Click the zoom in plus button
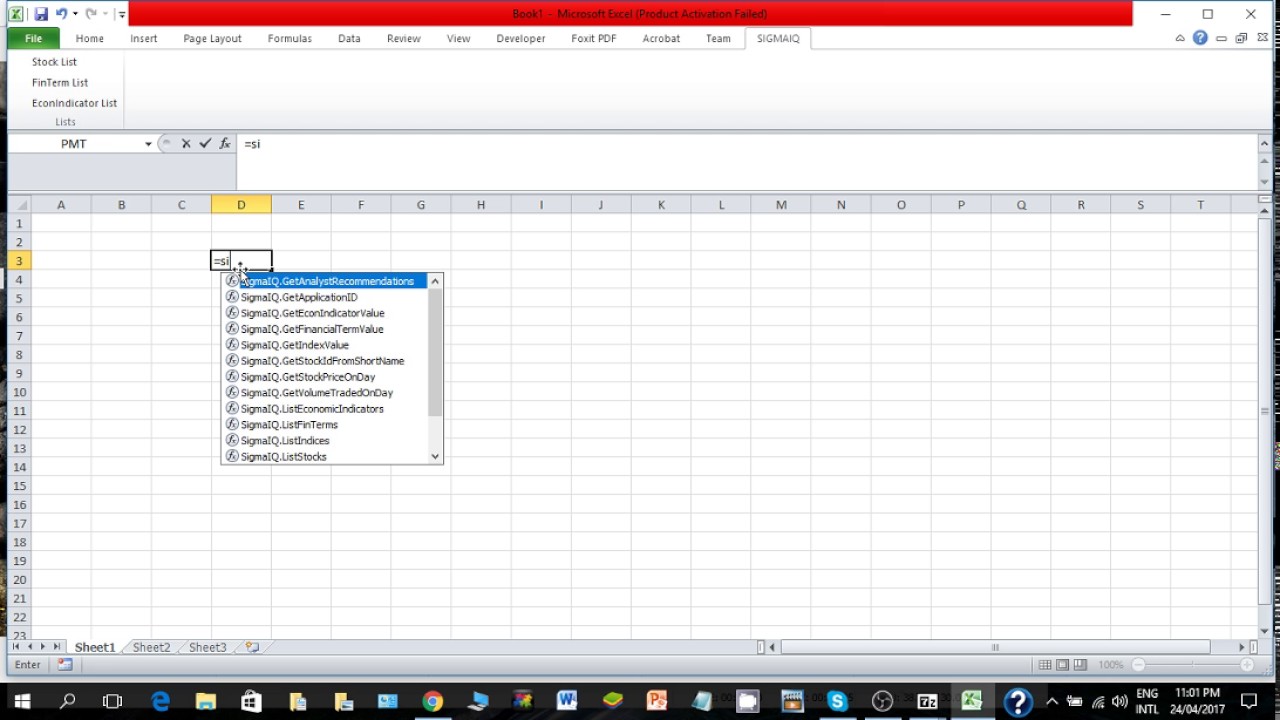The width and height of the screenshot is (1280, 720). click(x=1247, y=665)
